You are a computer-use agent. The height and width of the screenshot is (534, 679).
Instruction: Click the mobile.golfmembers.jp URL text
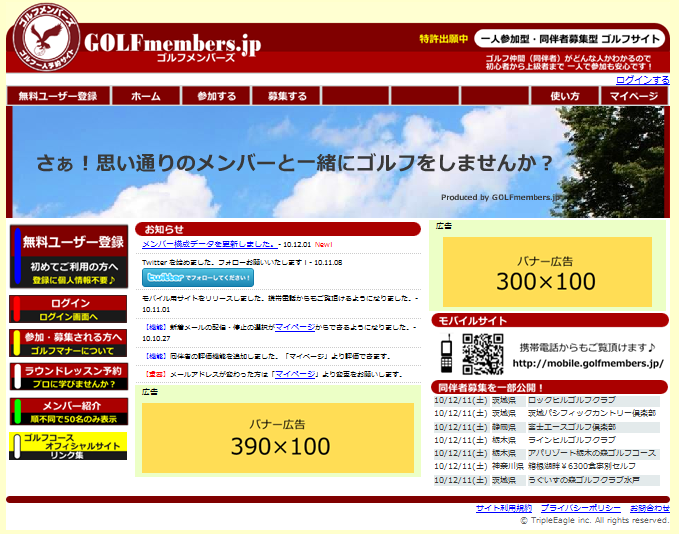pos(588,363)
